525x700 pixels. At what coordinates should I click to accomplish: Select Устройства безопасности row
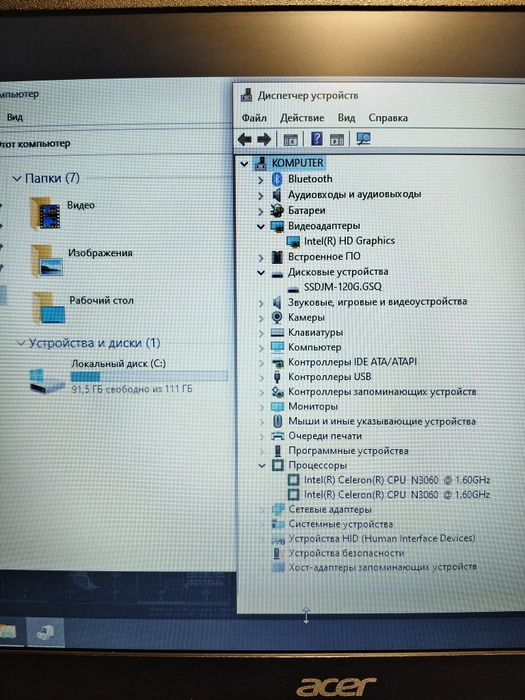pos(346,553)
